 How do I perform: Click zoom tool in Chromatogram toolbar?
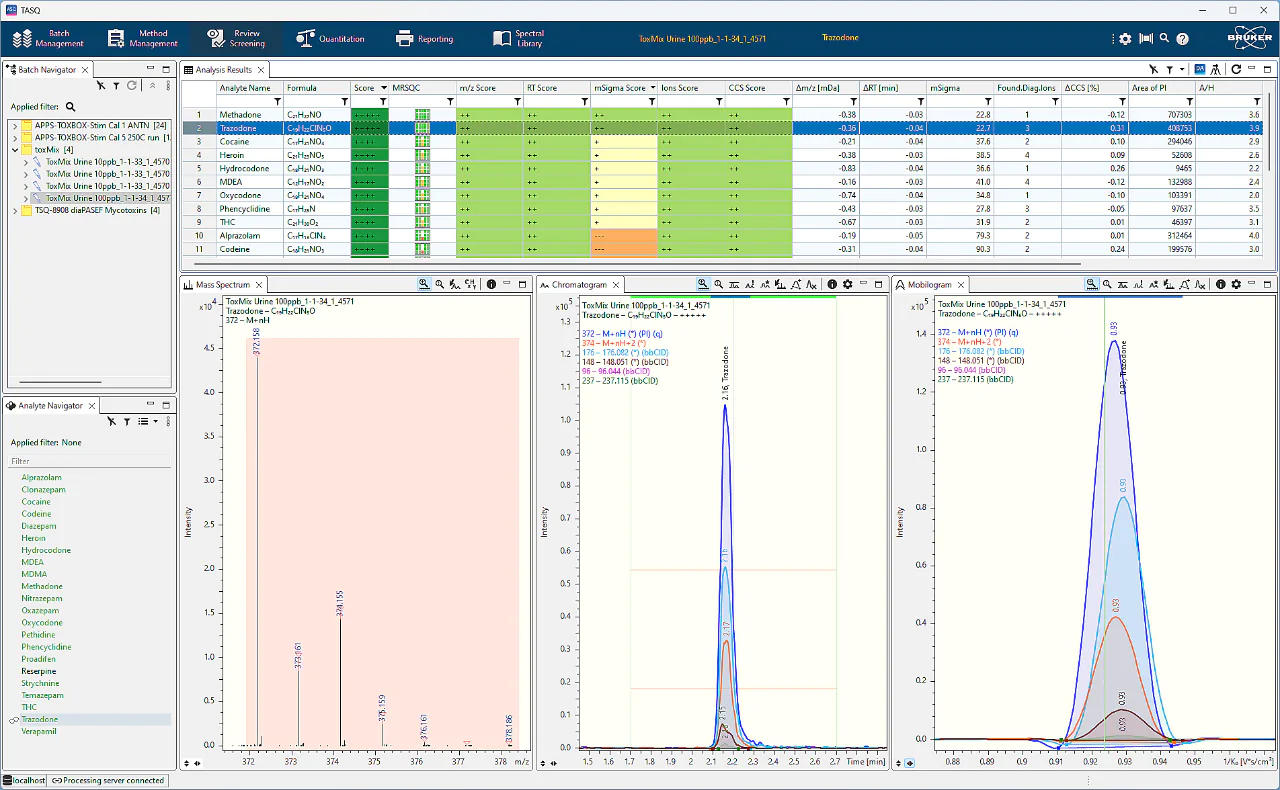pyautogui.click(x=703, y=285)
